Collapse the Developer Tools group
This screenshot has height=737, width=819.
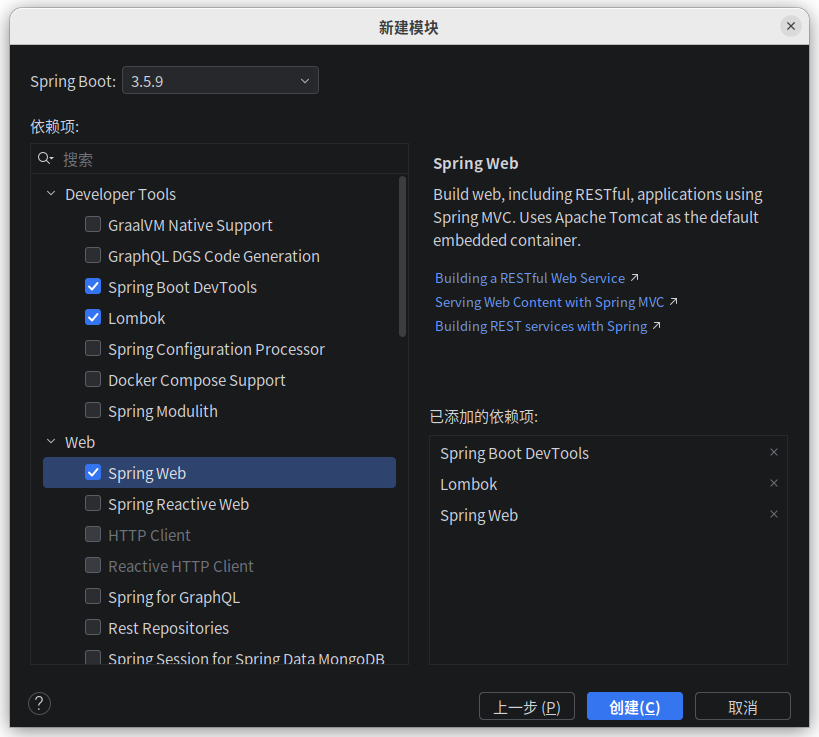click(x=51, y=194)
